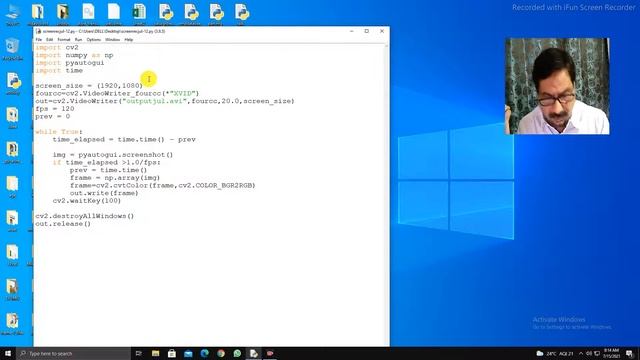Select the blank white document desktop icon
Viewport: 640px width, 360px height.
tap(113, 15)
